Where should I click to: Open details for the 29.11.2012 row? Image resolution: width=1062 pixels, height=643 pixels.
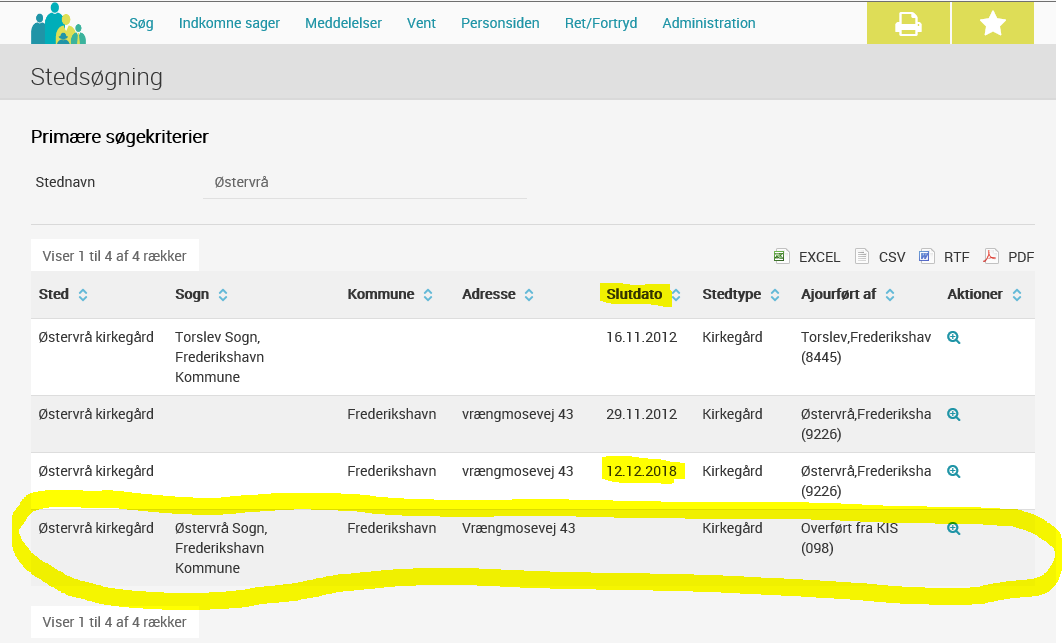point(954,415)
